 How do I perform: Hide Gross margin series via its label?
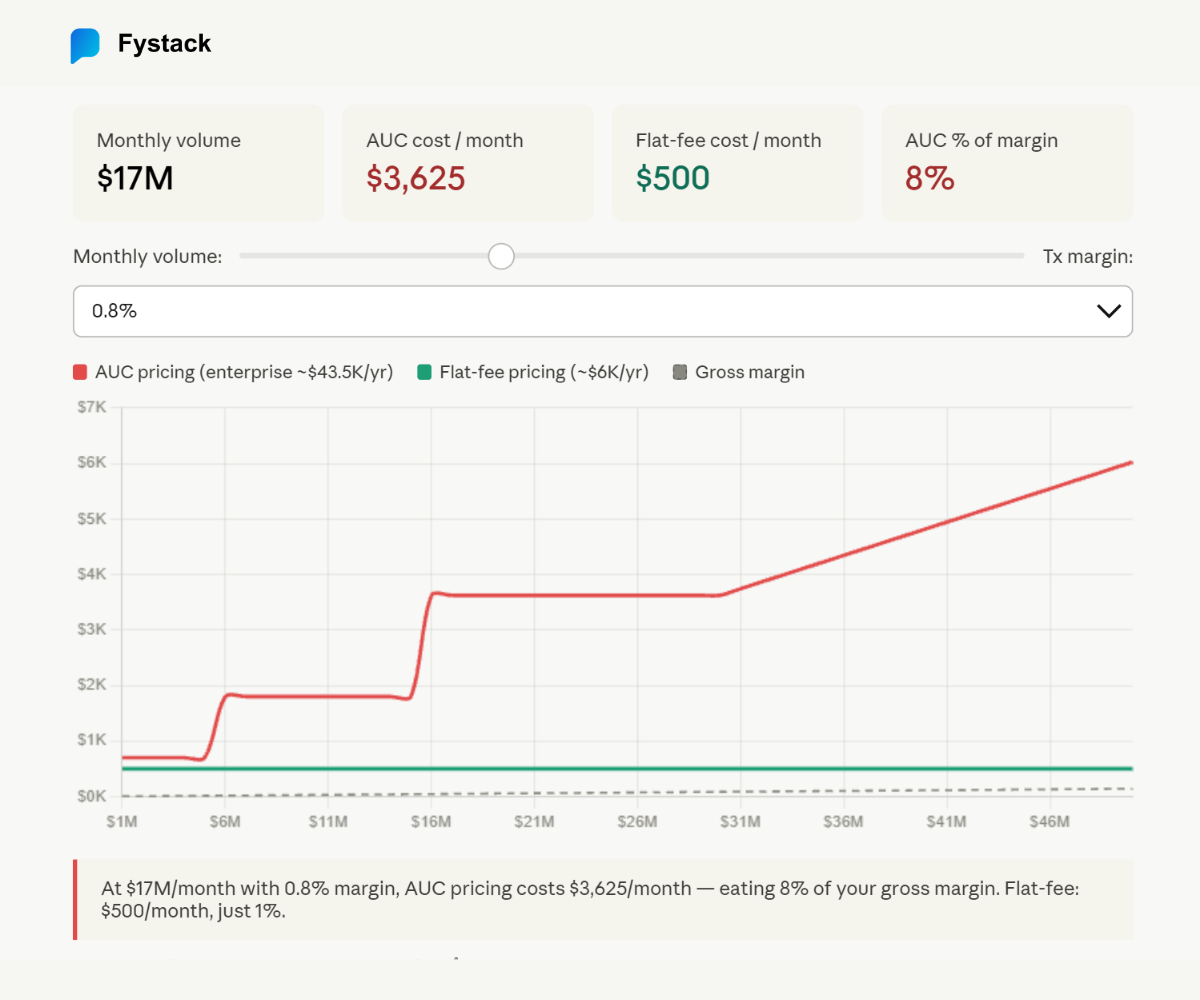click(750, 372)
